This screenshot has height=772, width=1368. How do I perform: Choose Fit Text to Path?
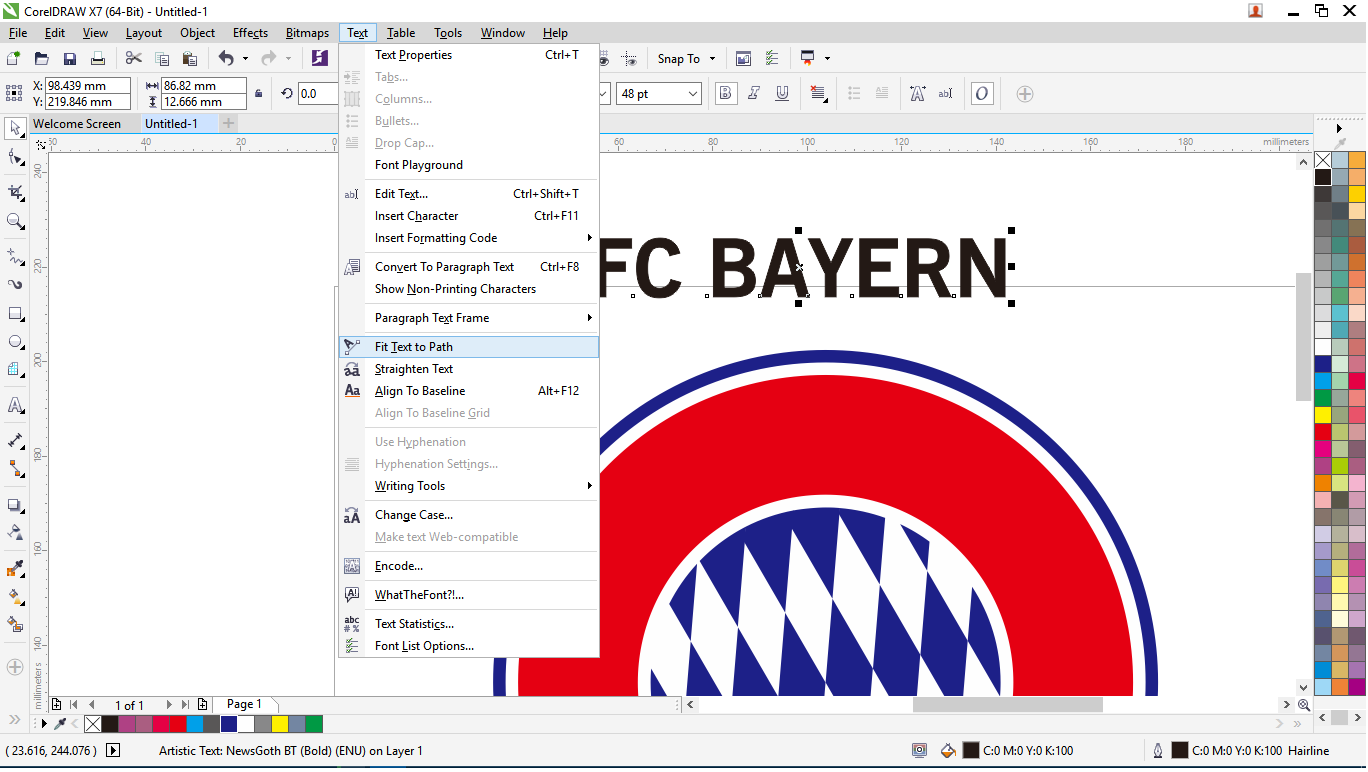[x=414, y=347]
